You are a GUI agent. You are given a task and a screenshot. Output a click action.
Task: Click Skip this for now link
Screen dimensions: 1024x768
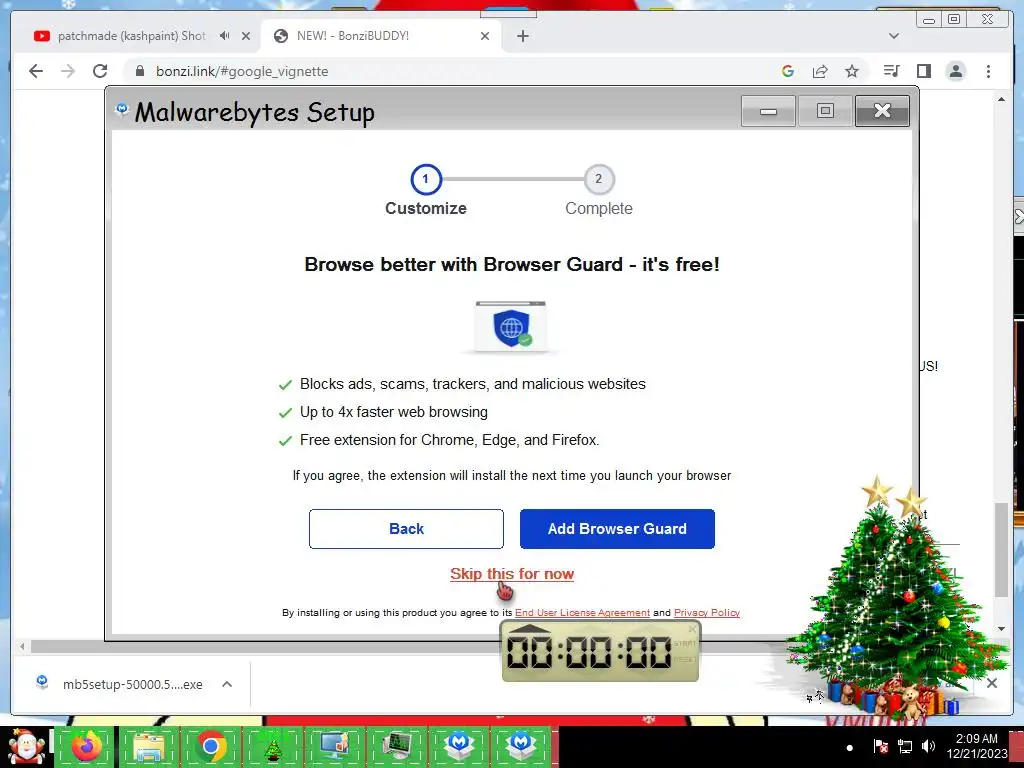(512, 574)
